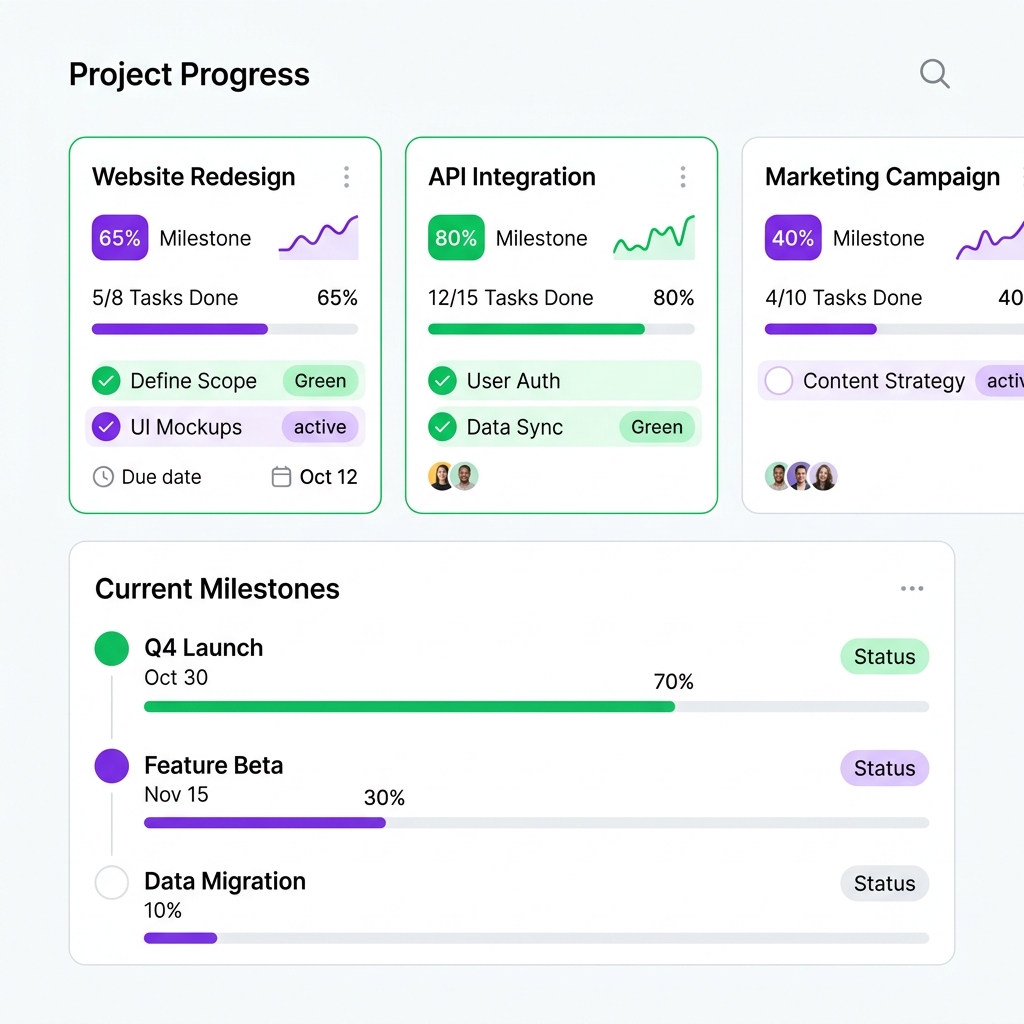View API Integration green trend sparkline
The width and height of the screenshot is (1024, 1024).
pos(654,237)
